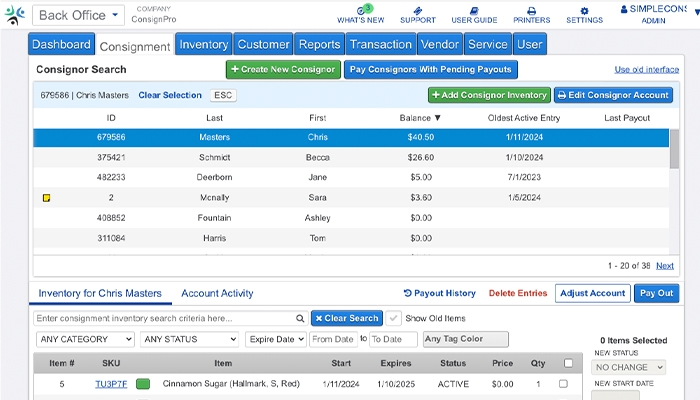
Task: Check the select-all checkbox in inventory header
Action: pos(568,363)
